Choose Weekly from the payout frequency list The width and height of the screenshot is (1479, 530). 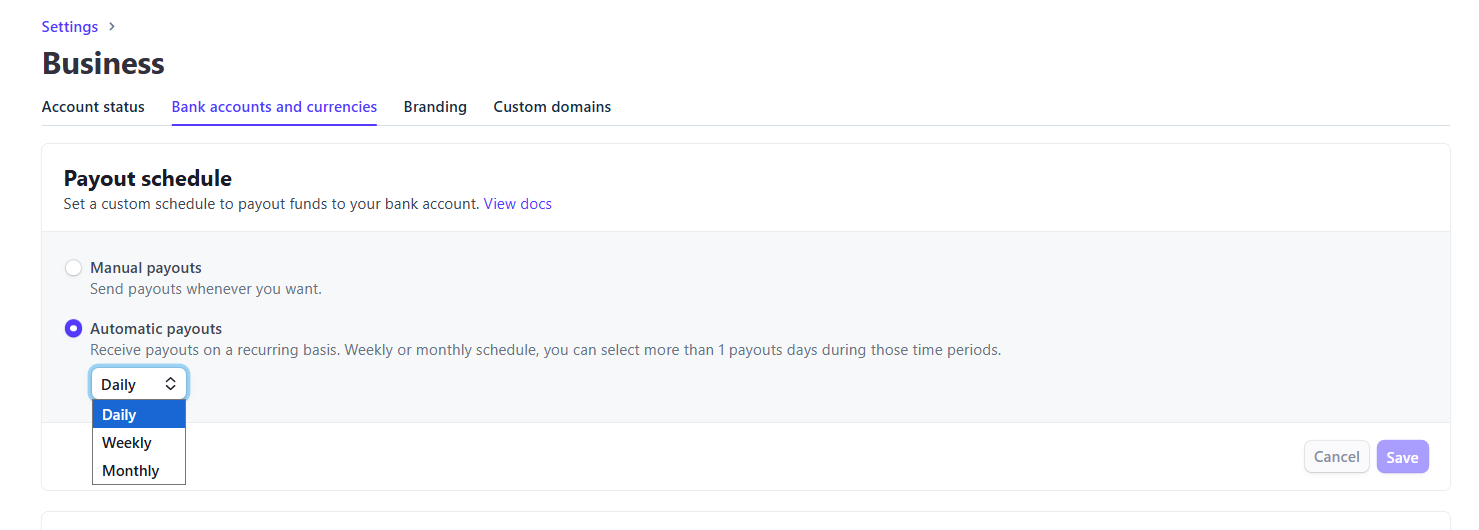139,443
